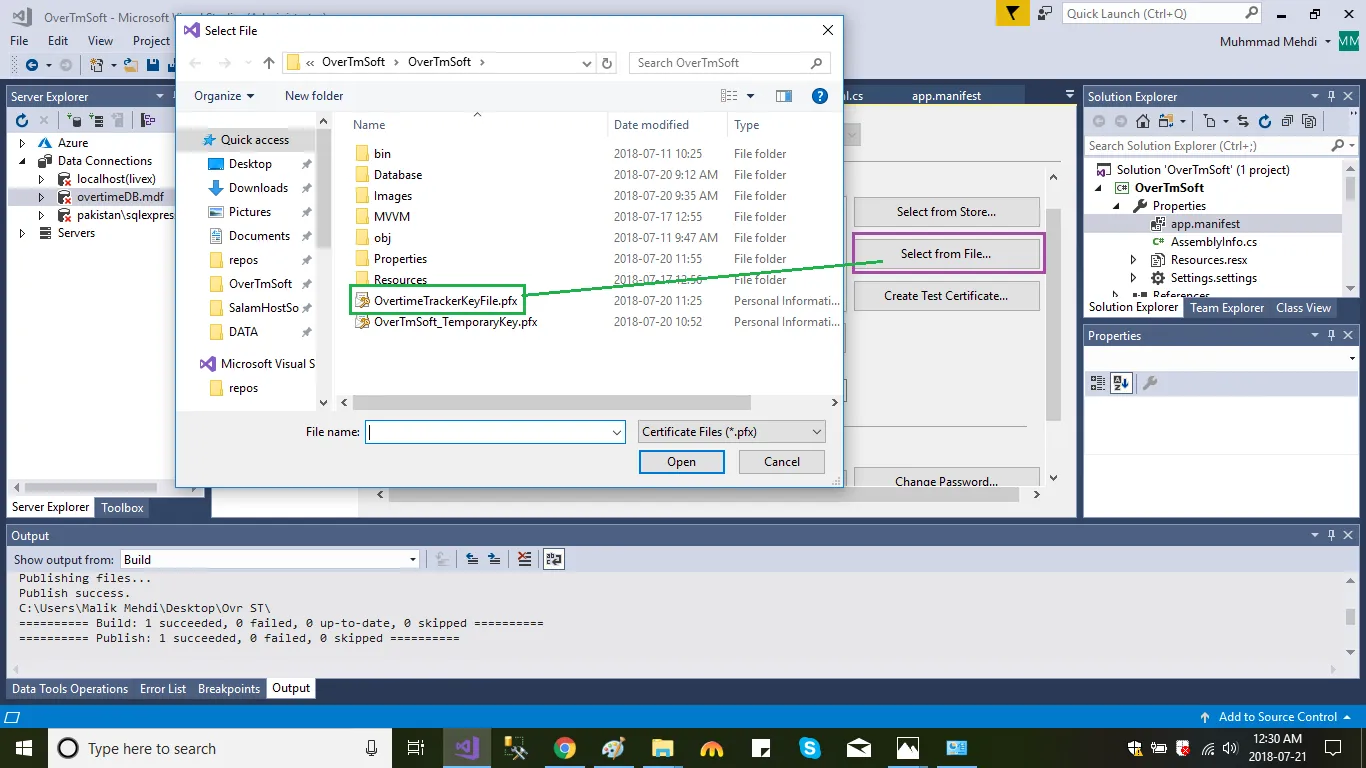Select AssemblyInfo.cs in Solution Explorer
Image resolution: width=1366 pixels, height=768 pixels.
[x=1214, y=242]
